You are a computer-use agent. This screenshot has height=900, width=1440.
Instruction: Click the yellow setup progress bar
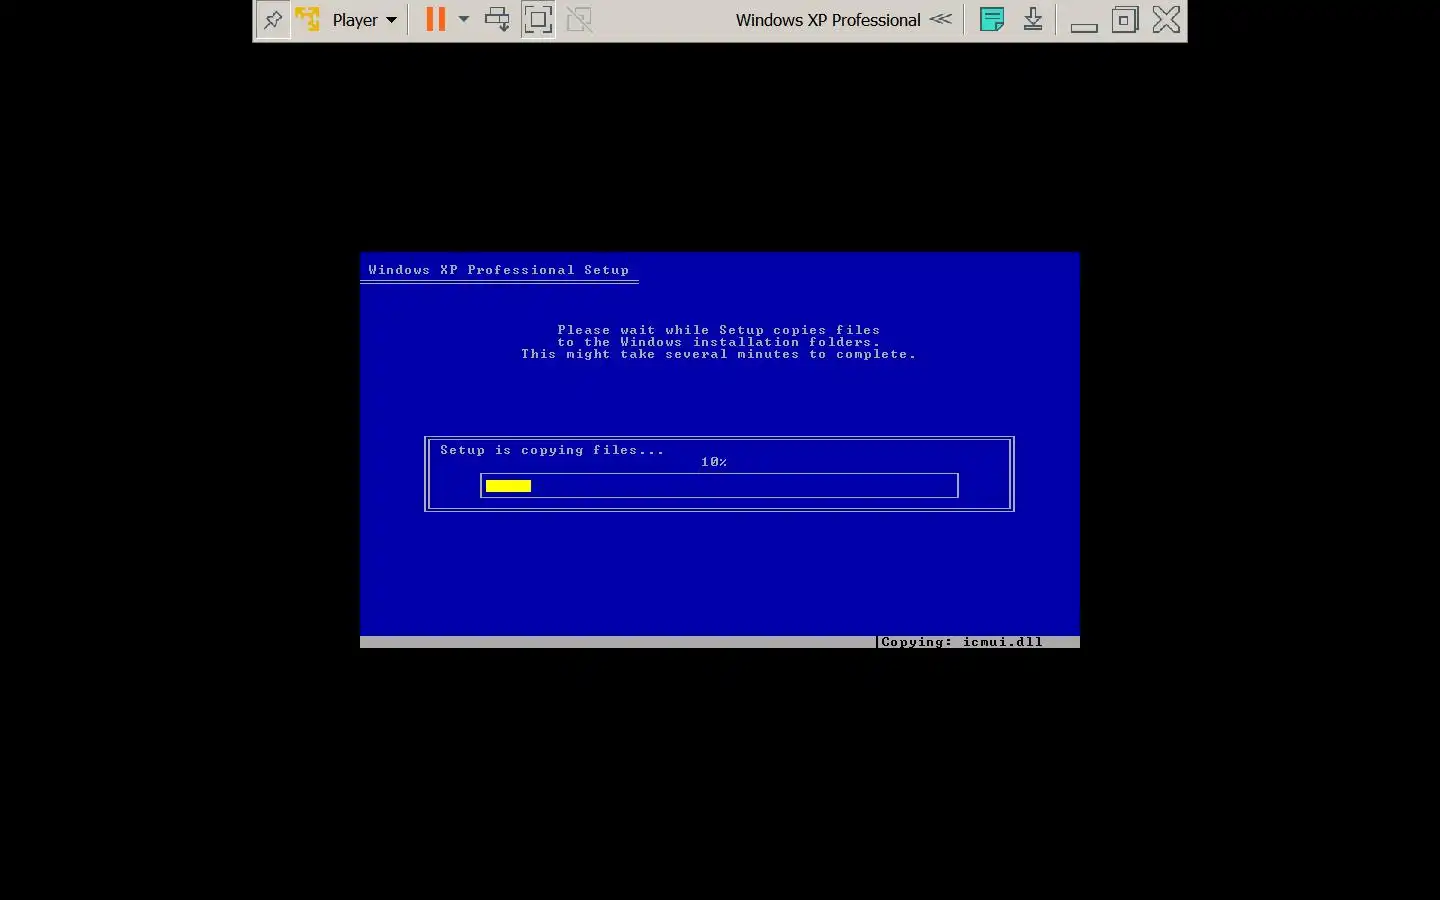(509, 486)
